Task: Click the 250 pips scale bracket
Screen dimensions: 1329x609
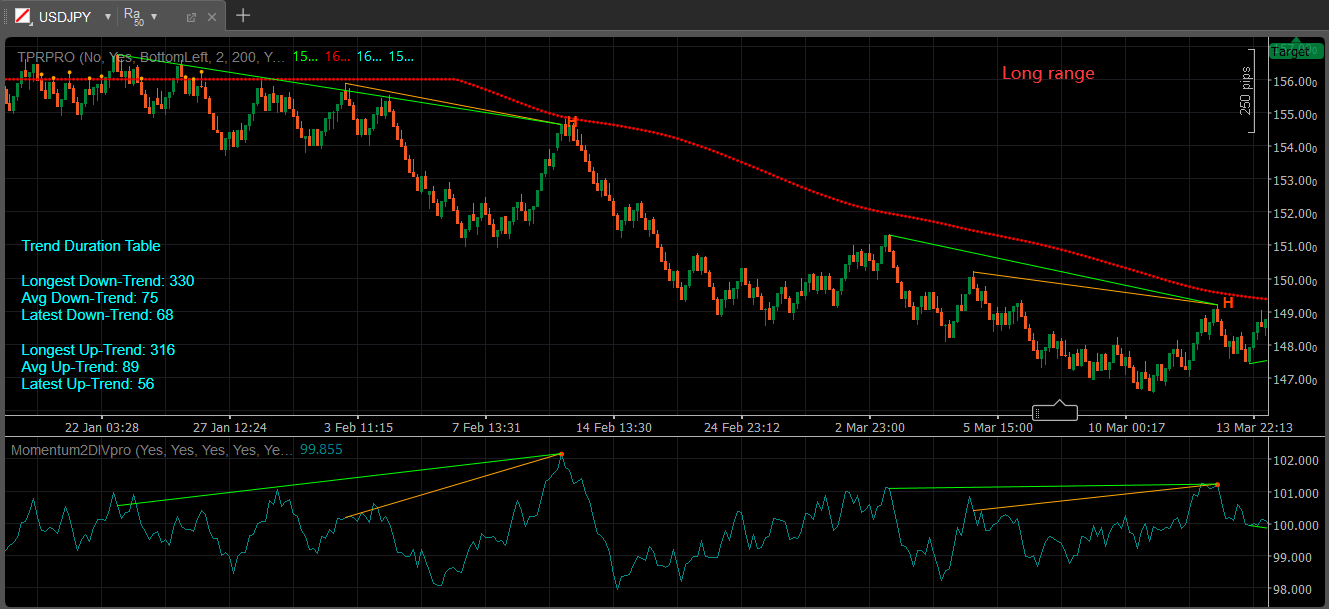Action: 1246,91
